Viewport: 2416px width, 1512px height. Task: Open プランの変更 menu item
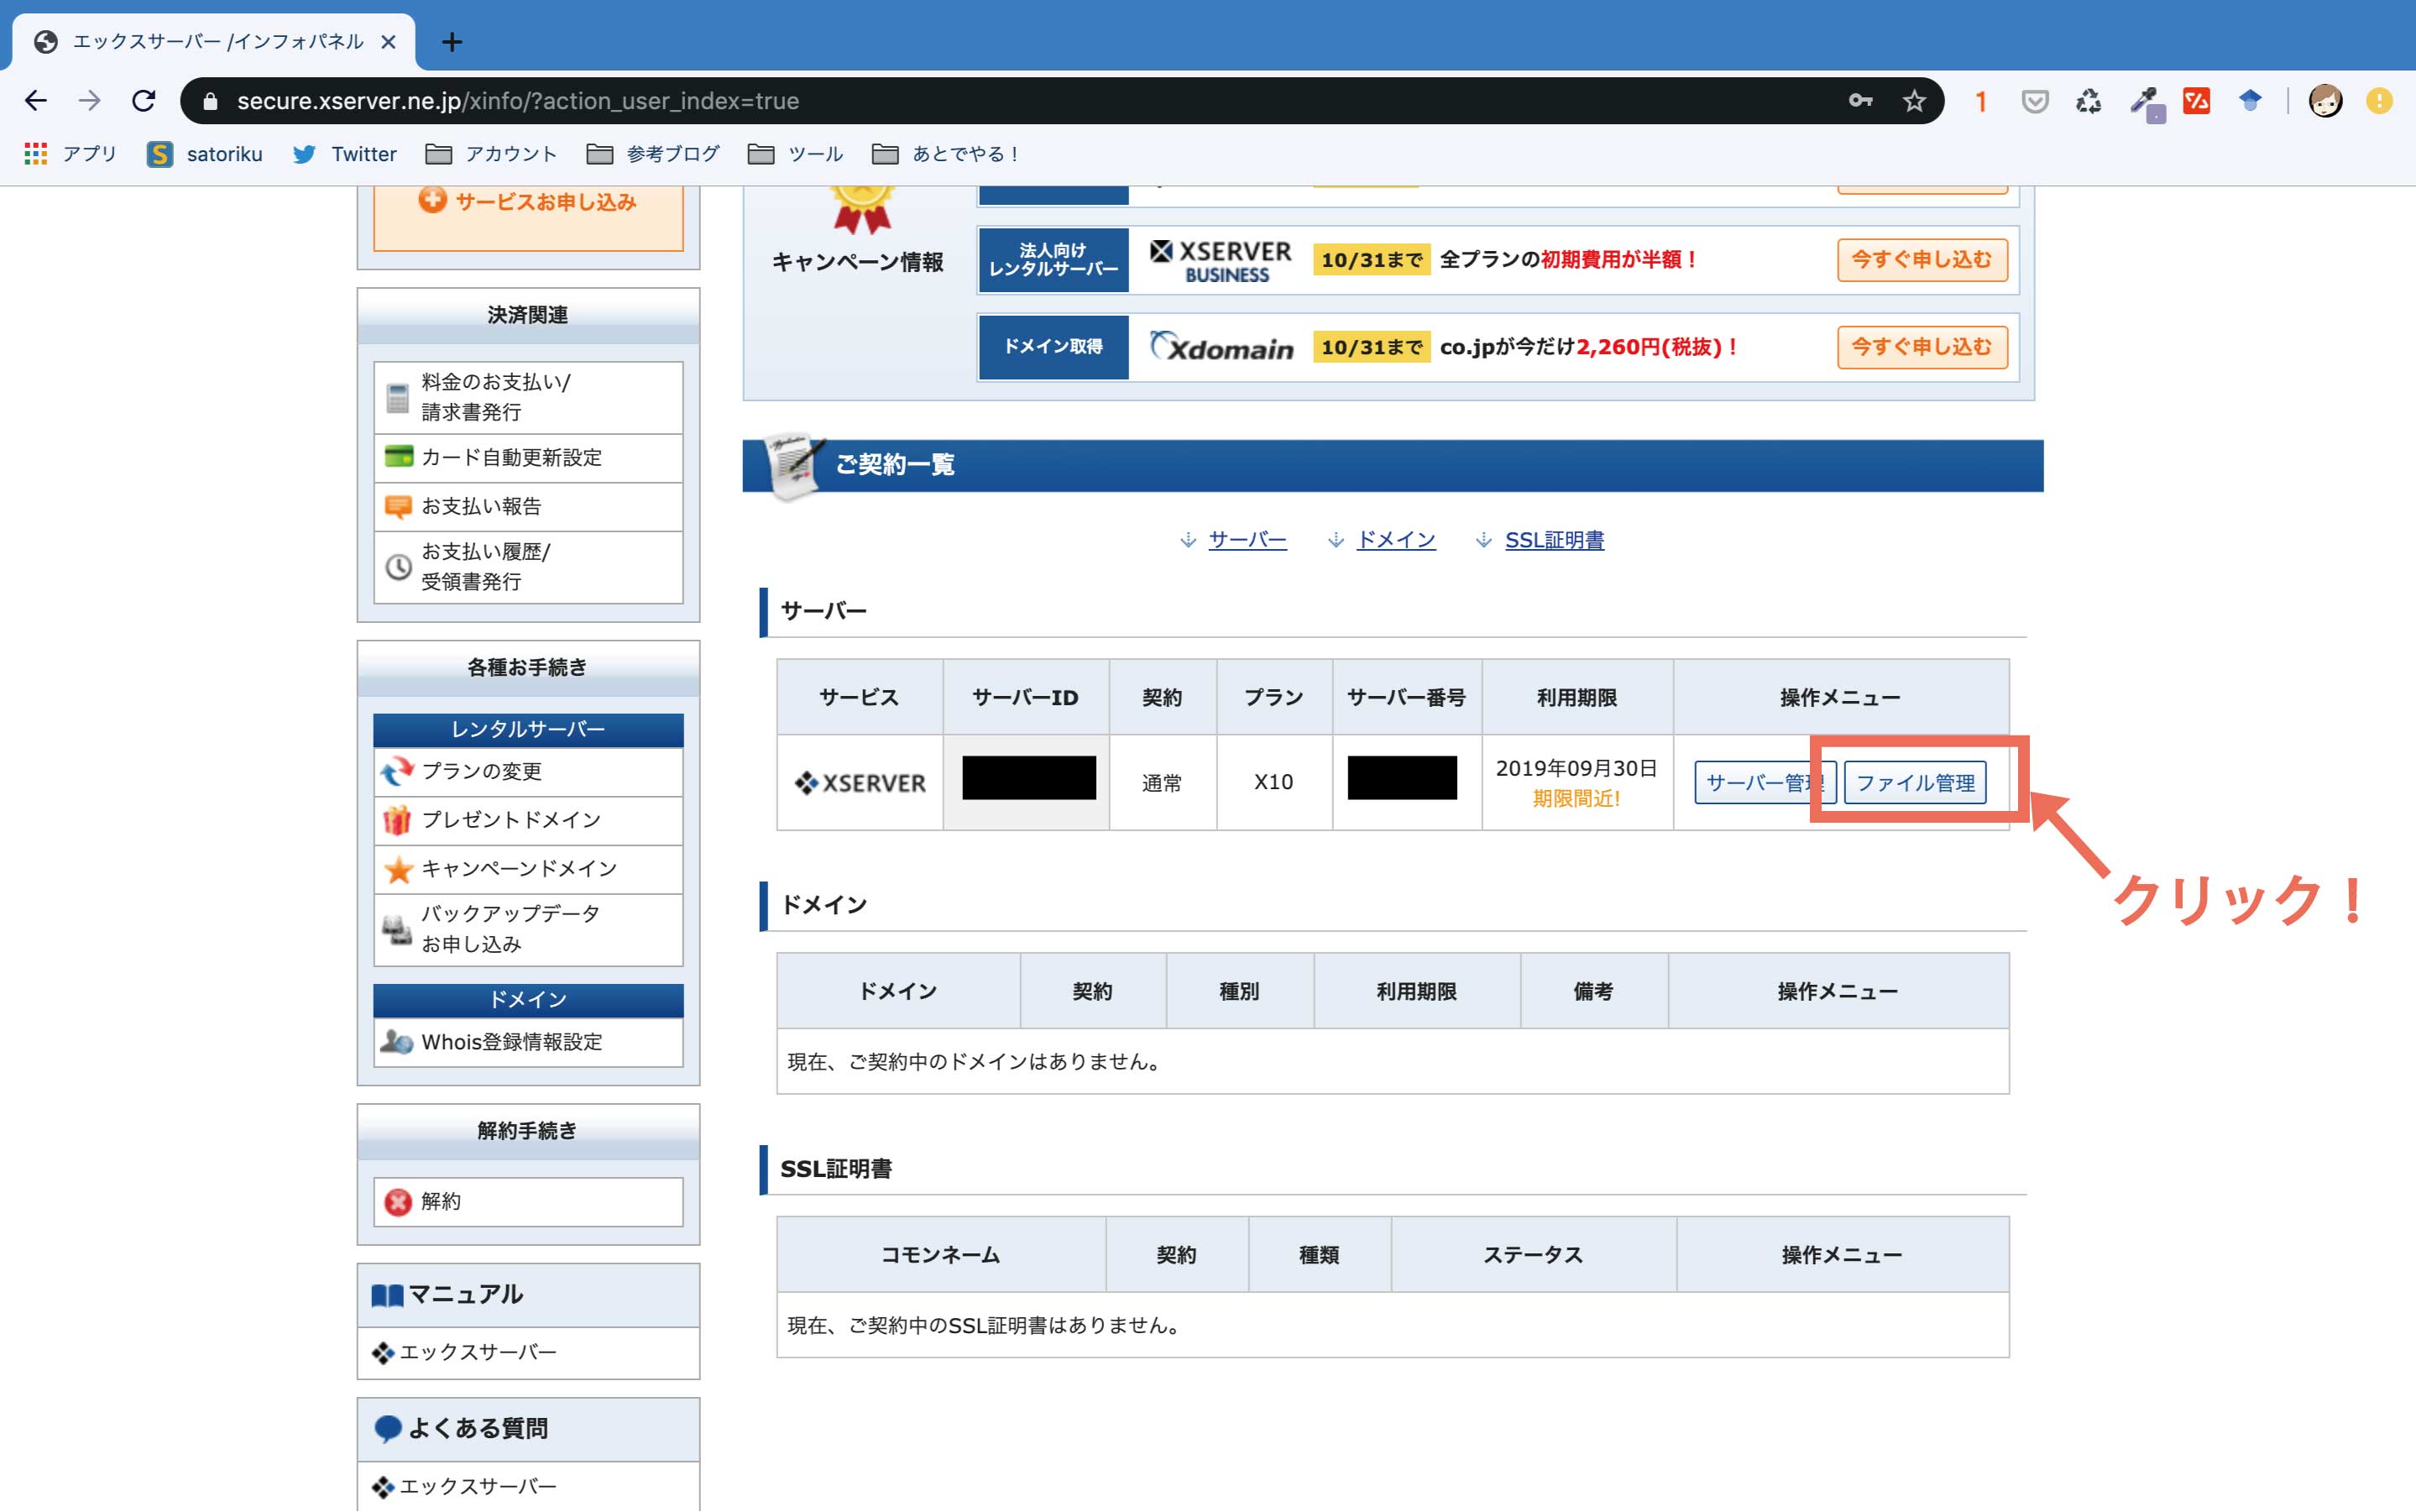(x=528, y=772)
